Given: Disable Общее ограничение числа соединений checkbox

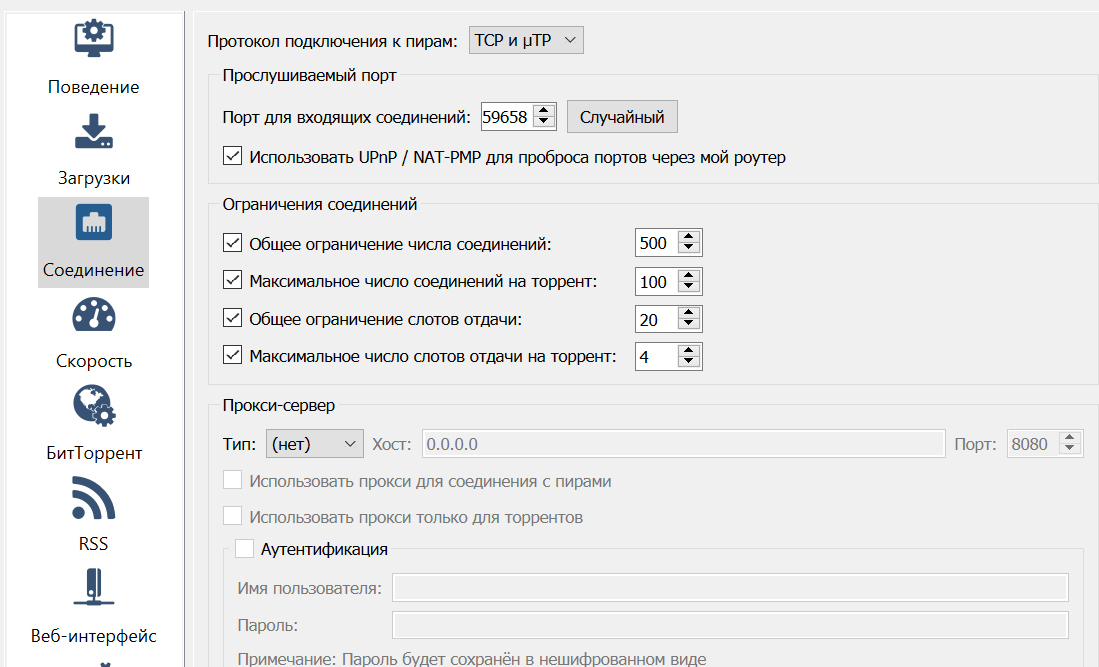Looking at the screenshot, I should (232, 243).
